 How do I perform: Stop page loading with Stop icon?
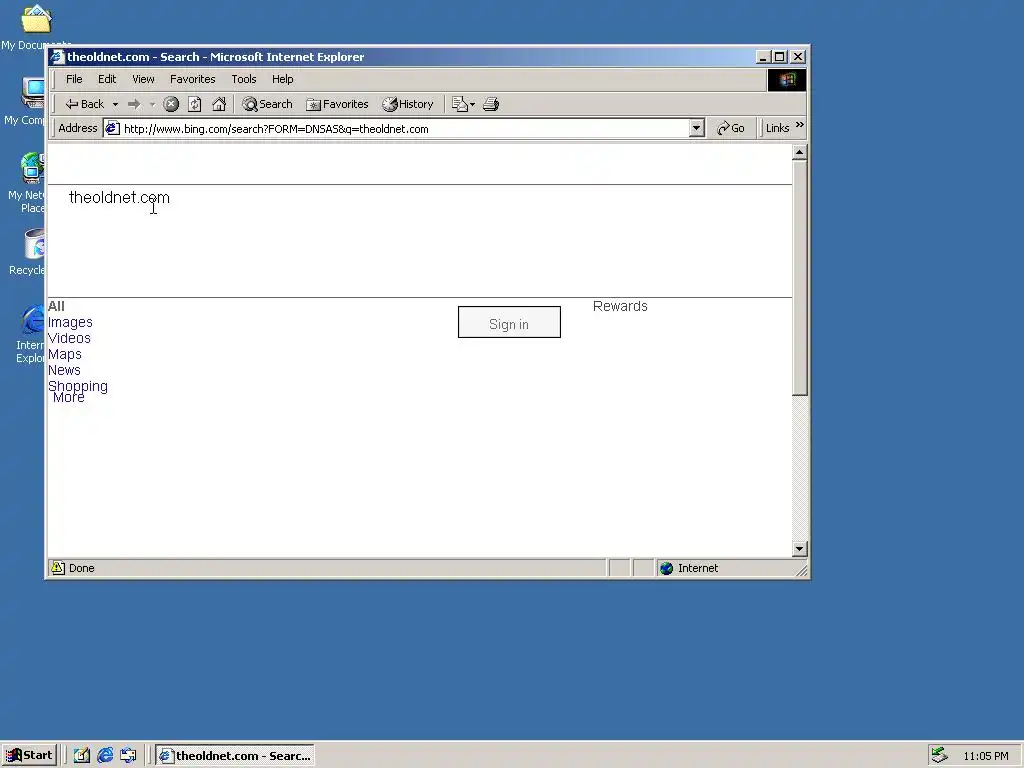click(171, 104)
